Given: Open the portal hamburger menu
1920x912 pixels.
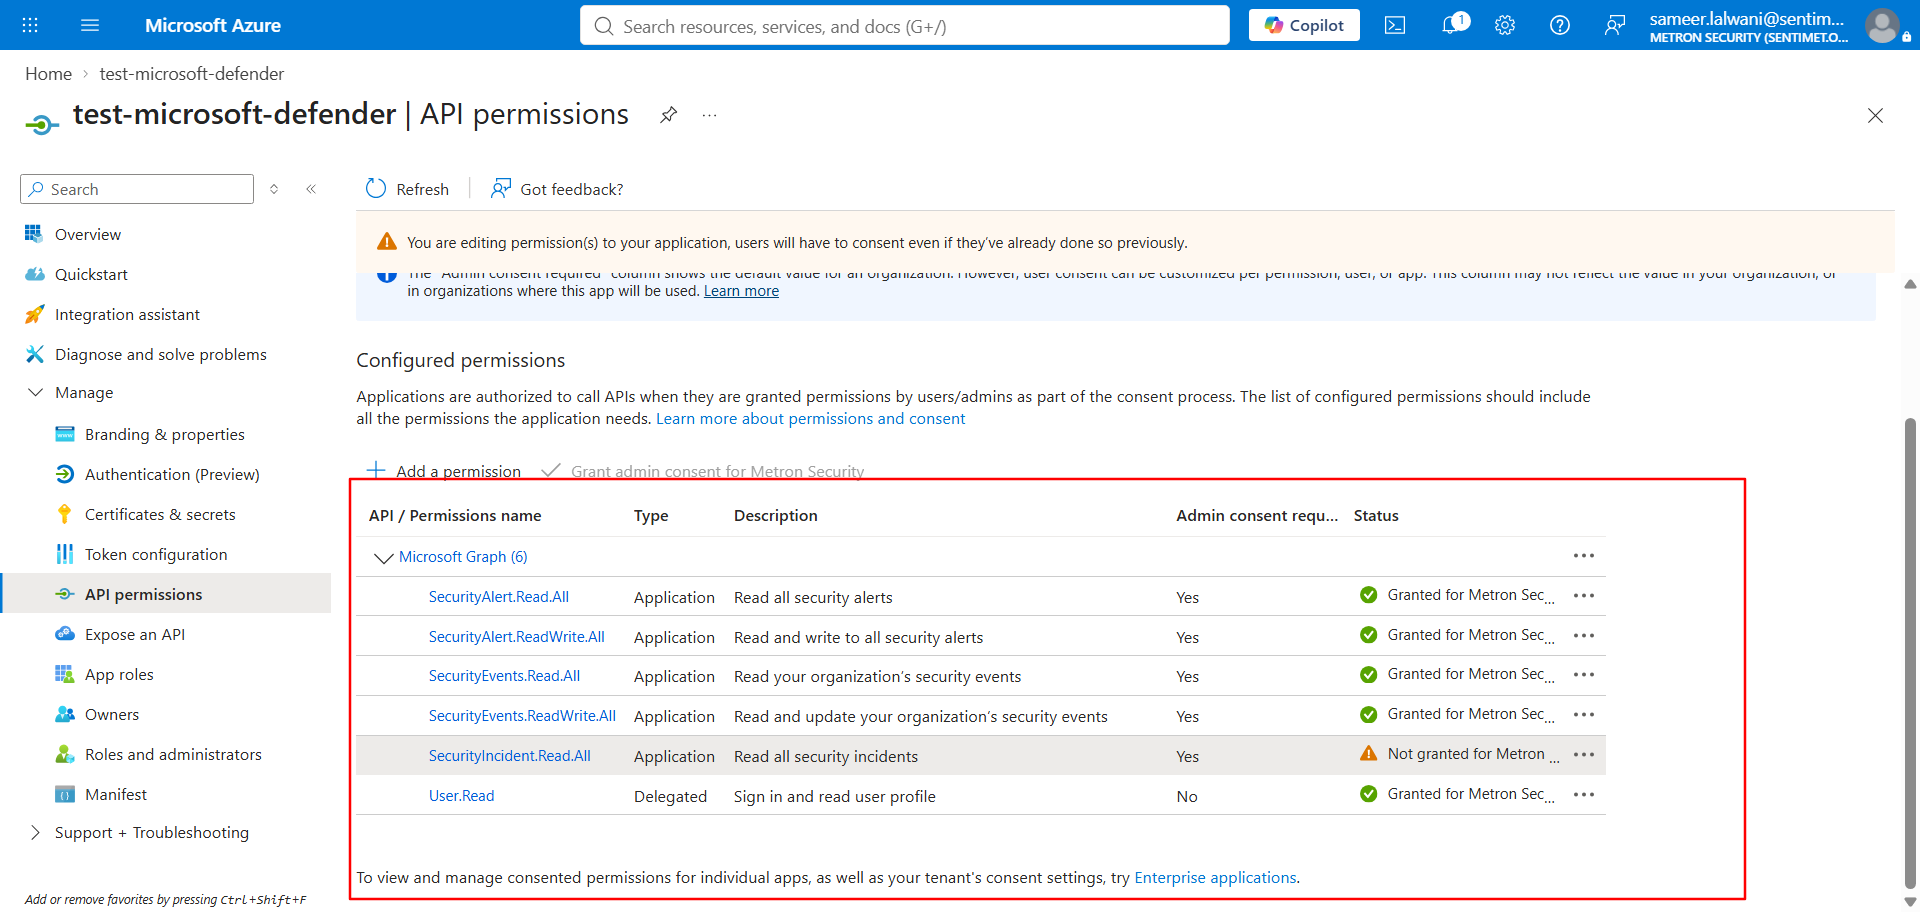Looking at the screenshot, I should [x=90, y=25].
